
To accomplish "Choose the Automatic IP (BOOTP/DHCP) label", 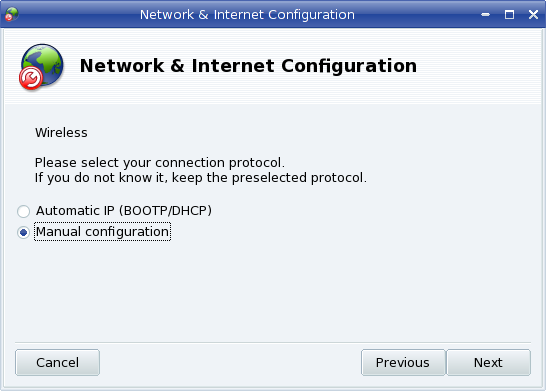I will tap(124, 211).
